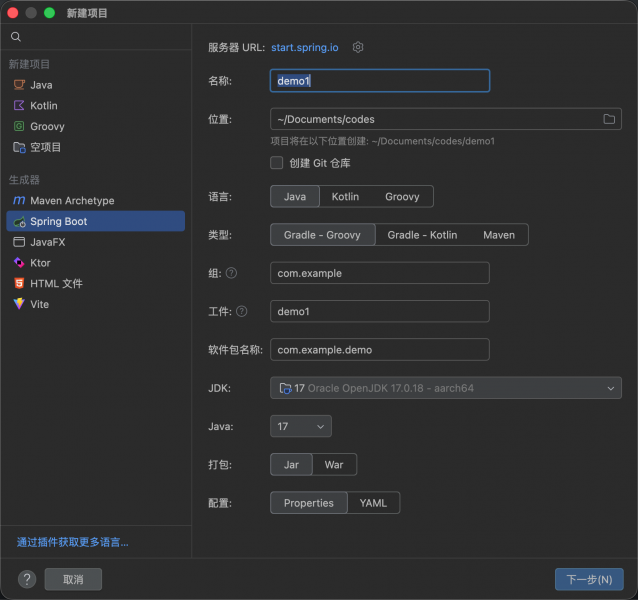Viewport: 638px width, 600px height.
Task: Choose Gradle - Kotlin build type
Action: [x=422, y=235]
